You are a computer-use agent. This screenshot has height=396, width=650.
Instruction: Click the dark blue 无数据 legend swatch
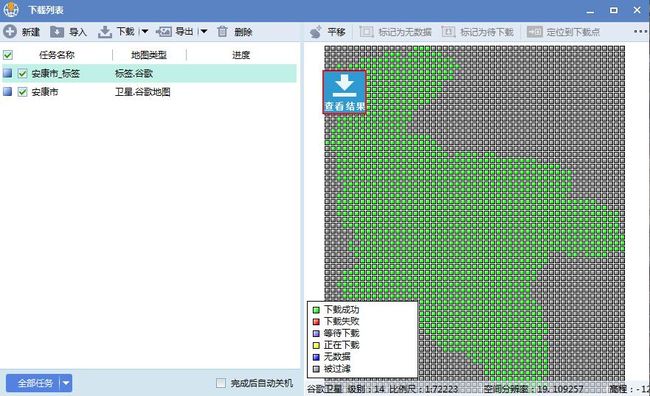316,357
